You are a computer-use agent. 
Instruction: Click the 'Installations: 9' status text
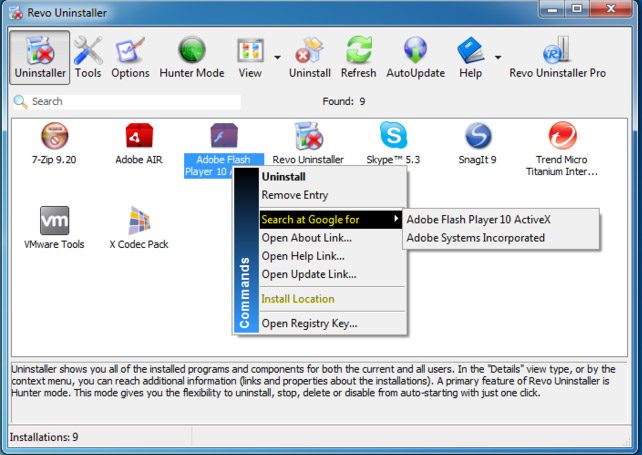[44, 437]
